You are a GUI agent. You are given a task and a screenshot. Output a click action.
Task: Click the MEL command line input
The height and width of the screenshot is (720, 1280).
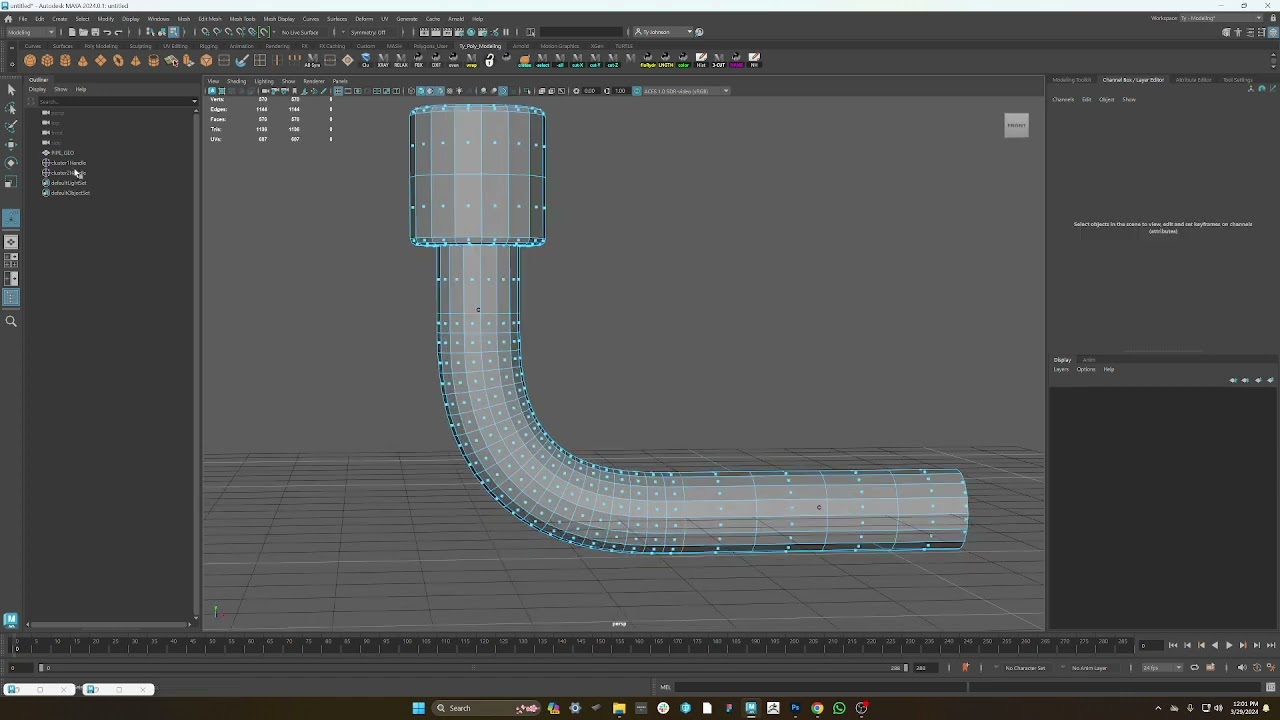click(820, 687)
